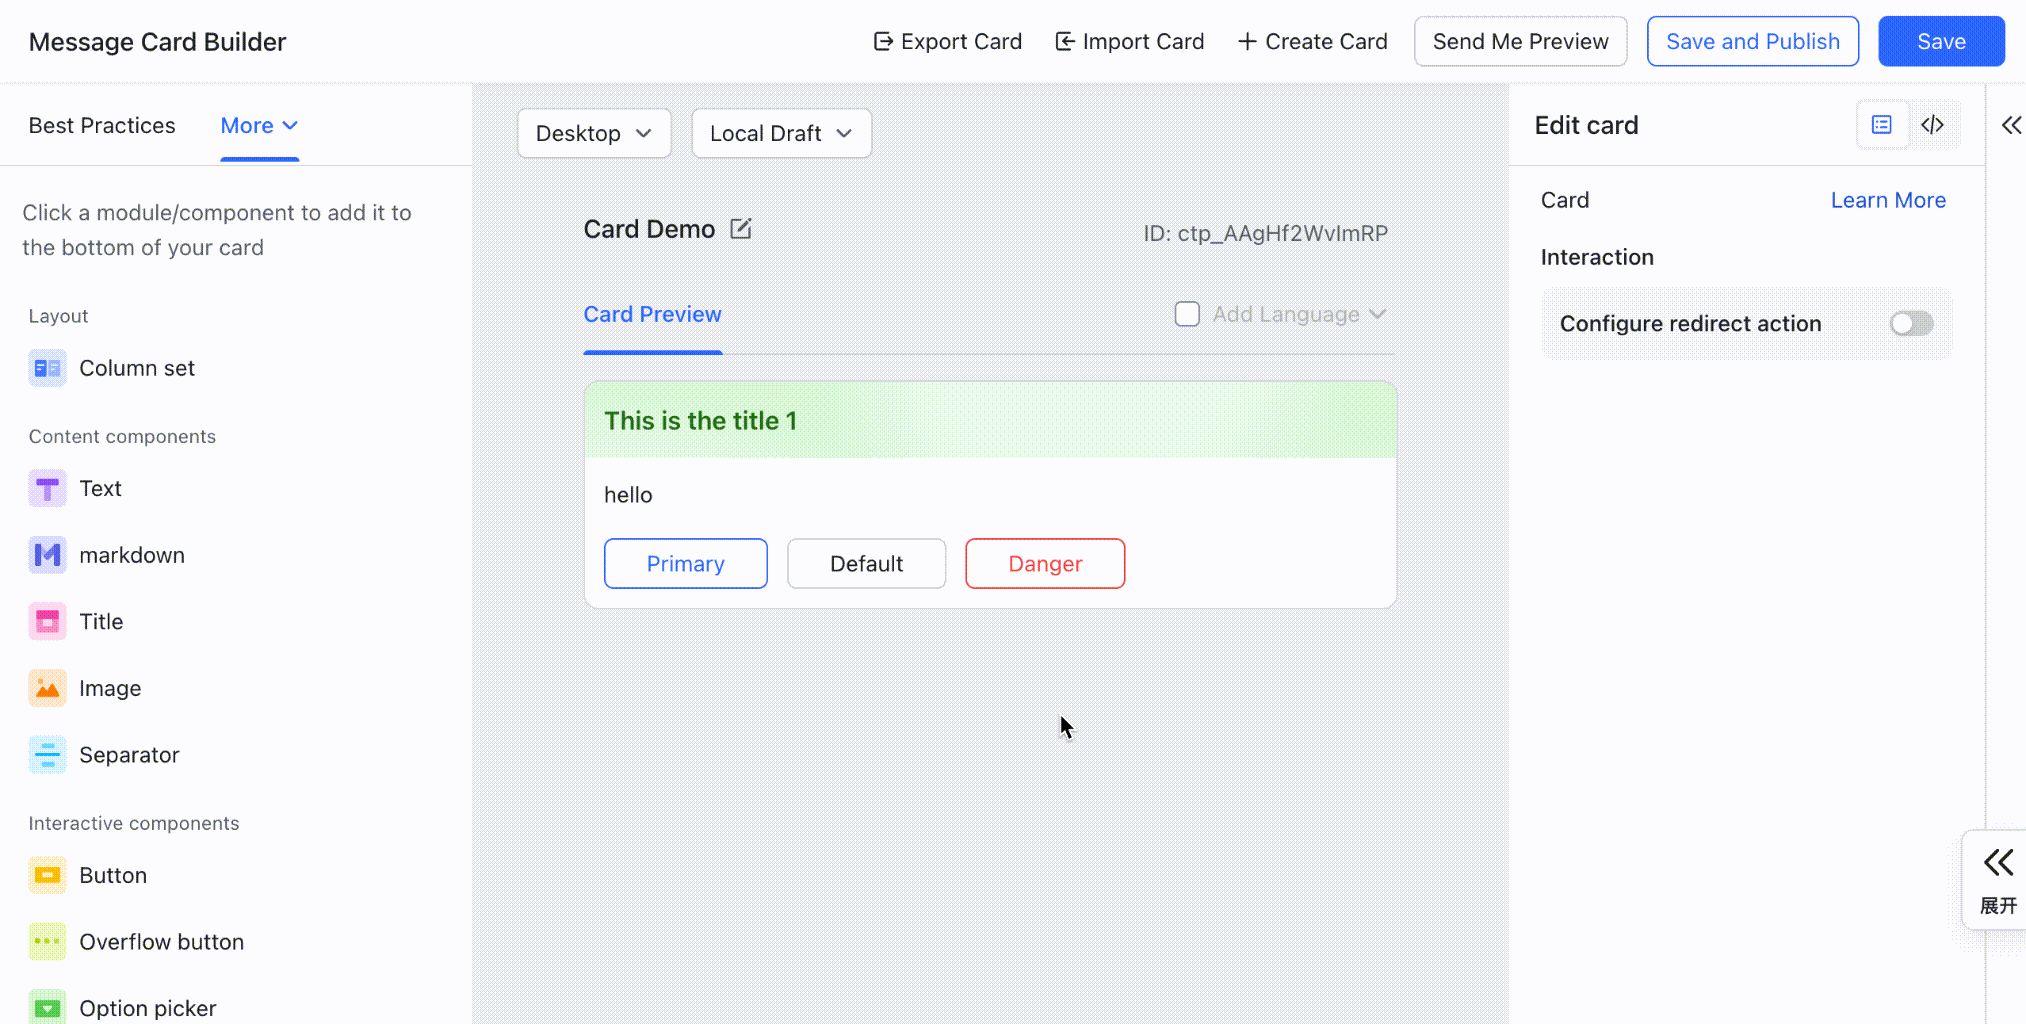The width and height of the screenshot is (2026, 1024).
Task: Add the markdown component icon
Action: [x=47, y=555]
